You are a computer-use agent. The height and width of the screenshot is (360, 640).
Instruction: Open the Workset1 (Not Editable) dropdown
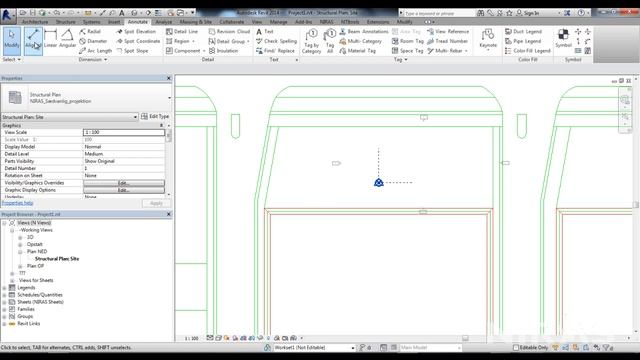coord(313,348)
